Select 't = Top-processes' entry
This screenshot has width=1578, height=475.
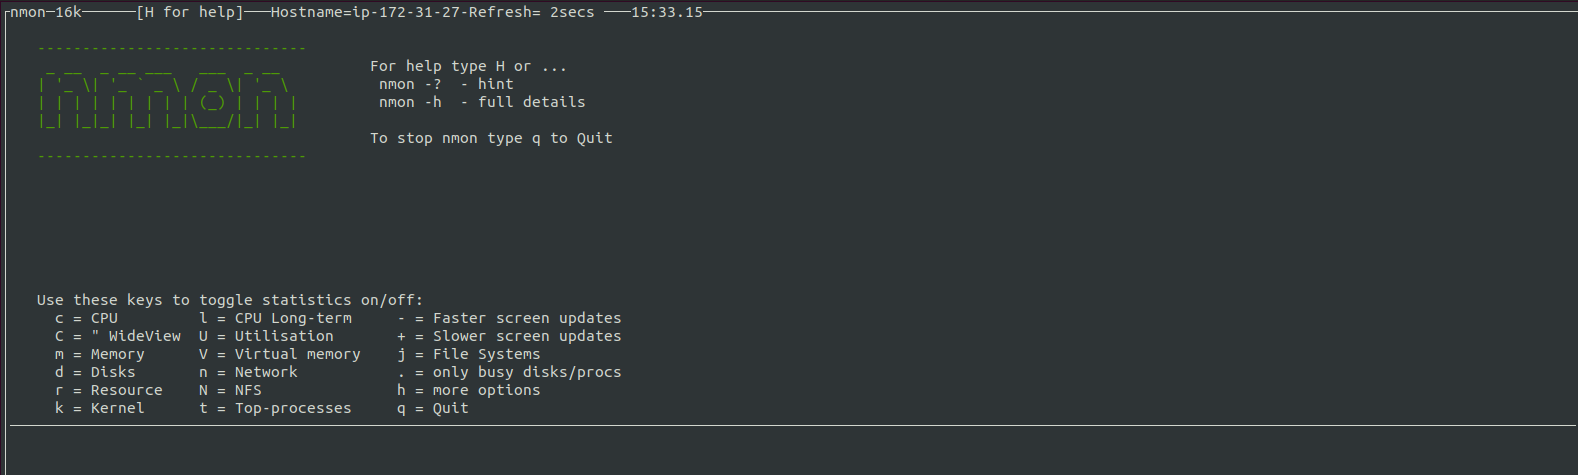click(275, 408)
